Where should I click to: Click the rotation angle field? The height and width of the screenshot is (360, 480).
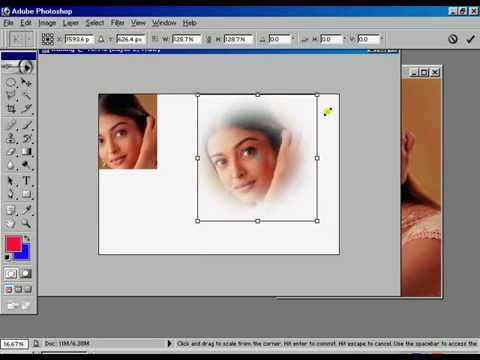[279, 39]
